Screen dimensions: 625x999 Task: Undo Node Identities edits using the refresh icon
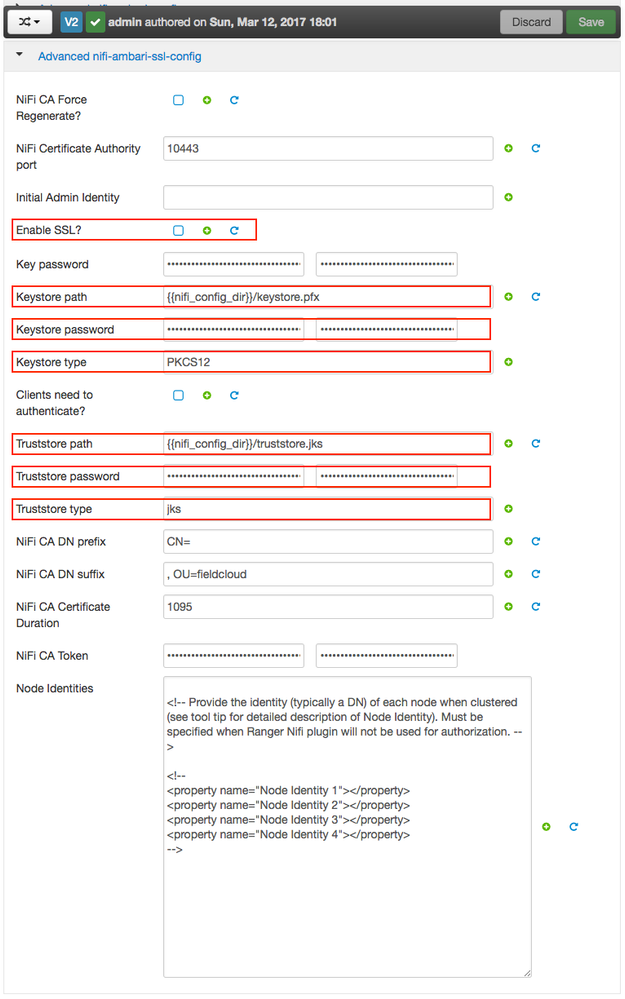[x=572, y=827]
